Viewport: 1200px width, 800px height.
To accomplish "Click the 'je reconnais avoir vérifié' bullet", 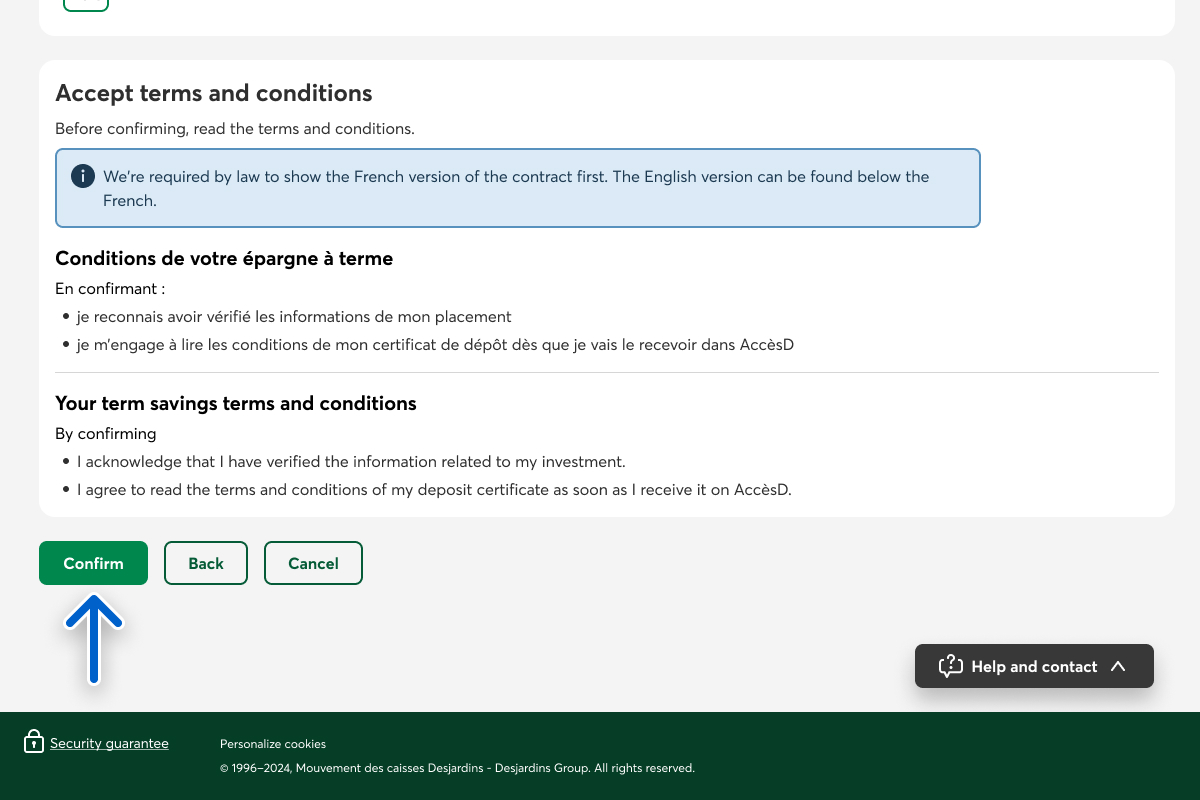I will [293, 316].
